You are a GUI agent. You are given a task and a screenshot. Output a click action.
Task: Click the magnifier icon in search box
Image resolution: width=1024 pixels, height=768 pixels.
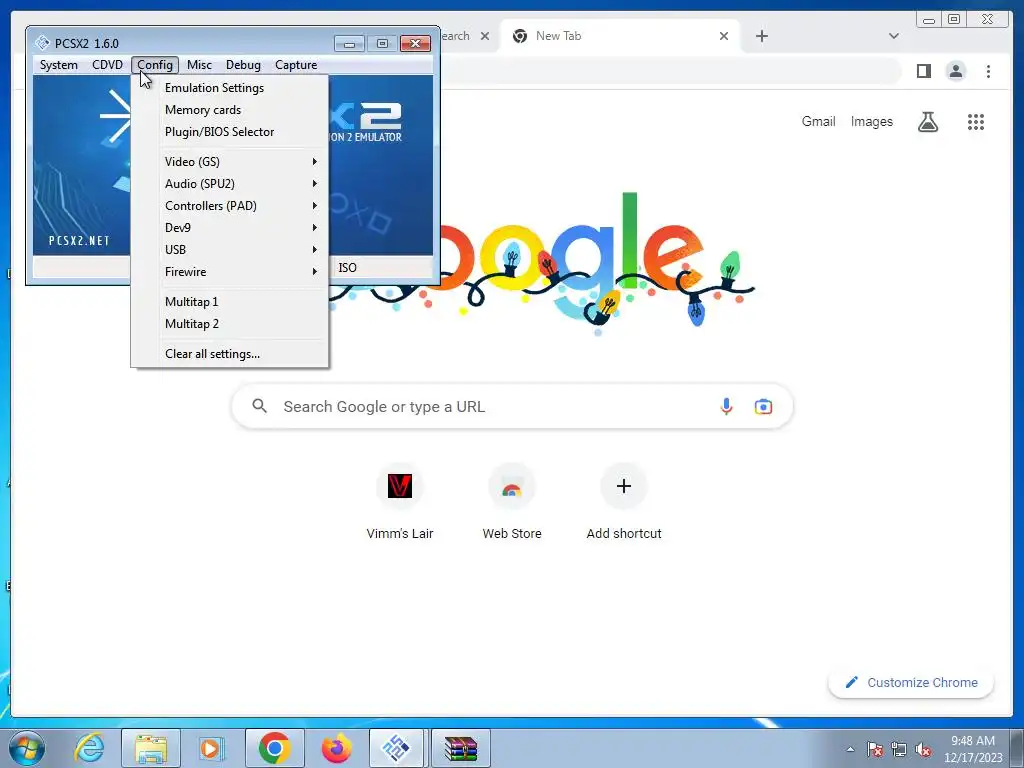click(259, 406)
